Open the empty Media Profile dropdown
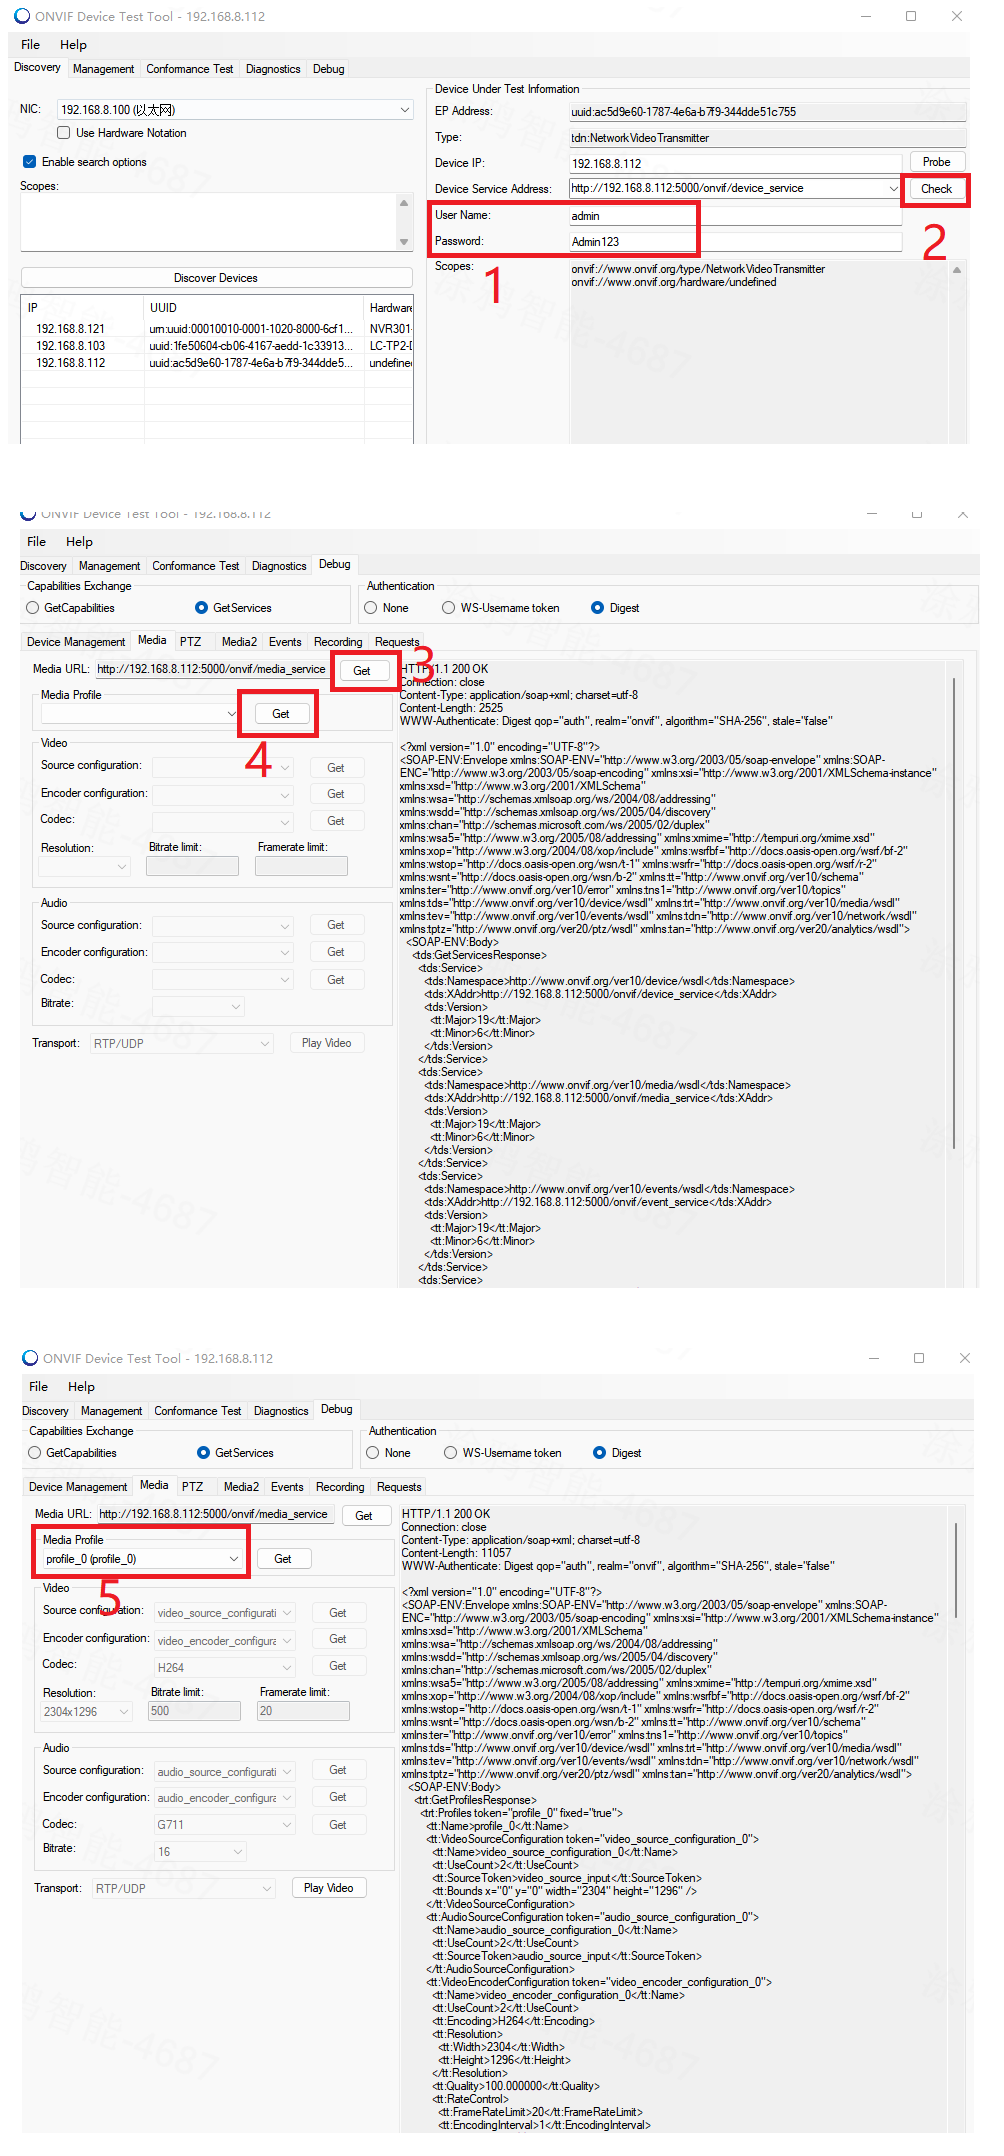Image resolution: width=1004 pixels, height=2156 pixels. 139,714
